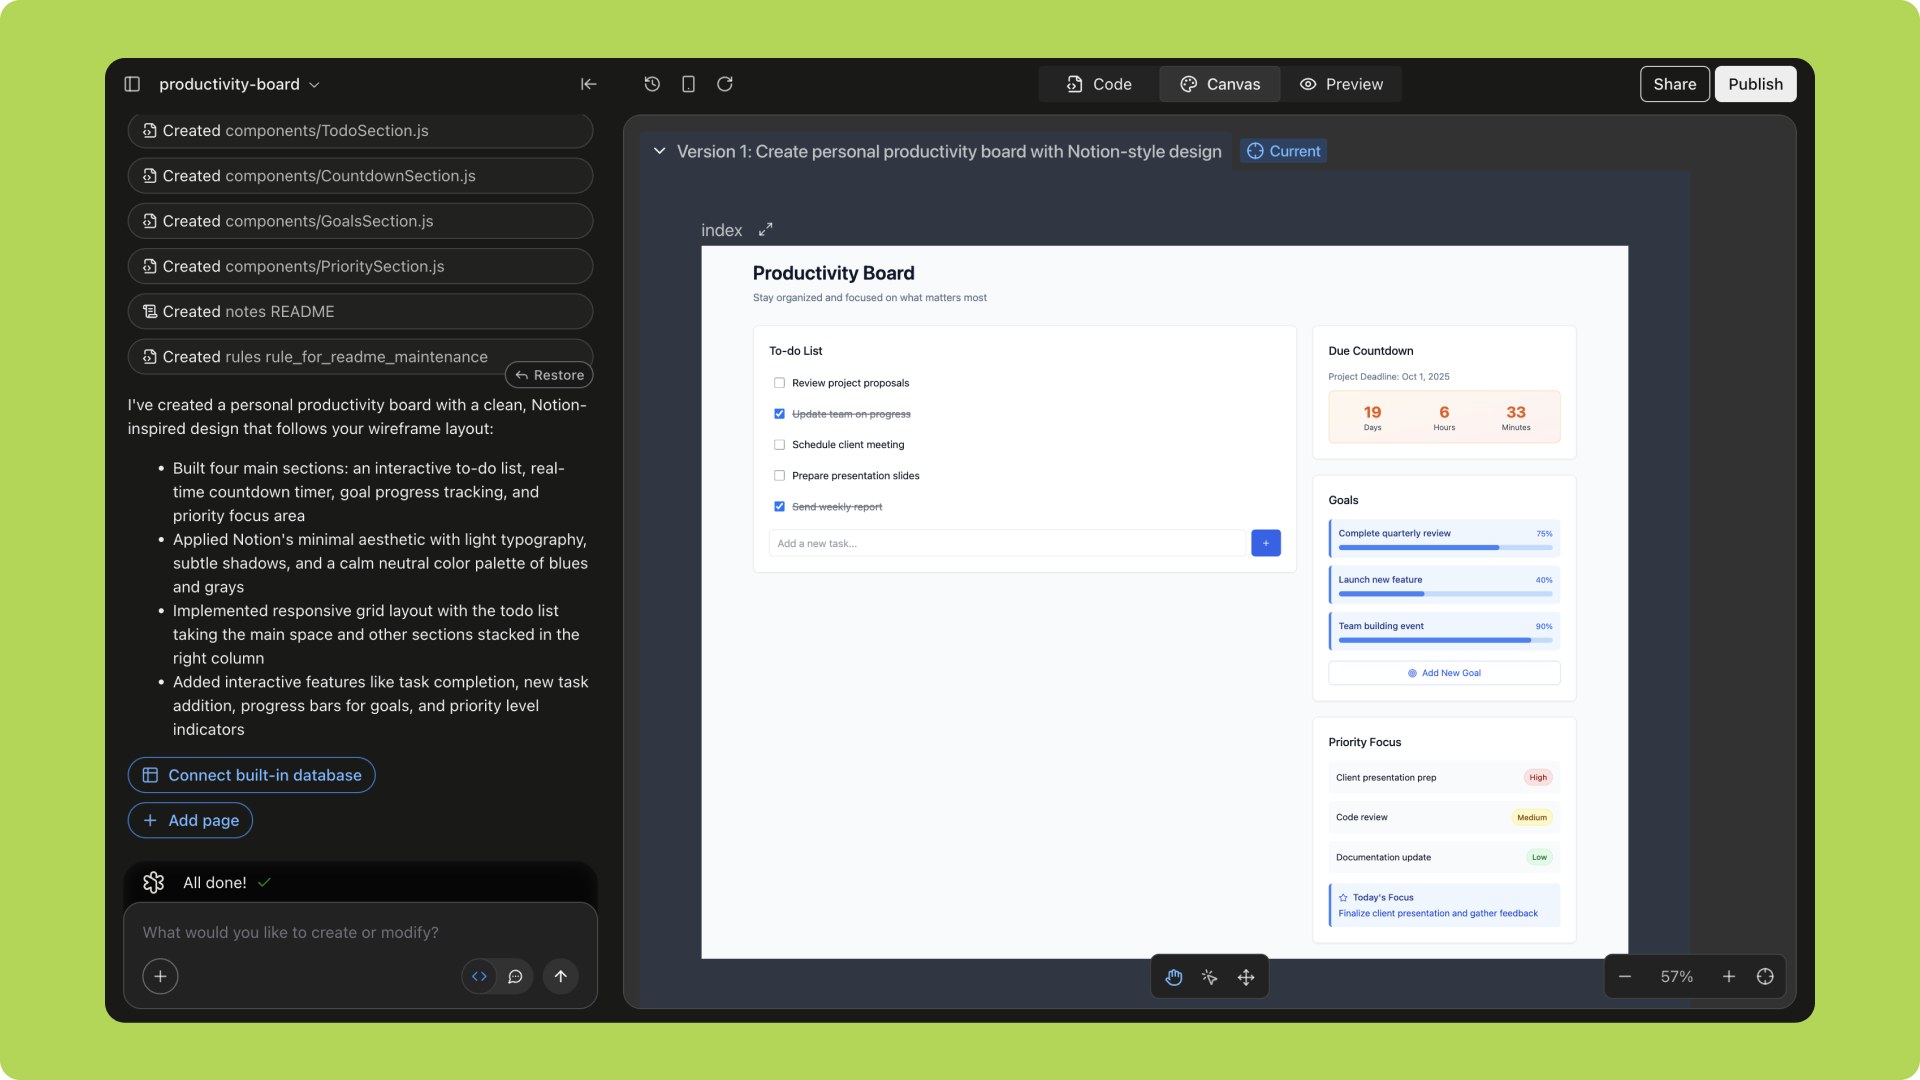Click the Complete quarterly review progress bar
The image size is (1920, 1080).
pos(1444,548)
